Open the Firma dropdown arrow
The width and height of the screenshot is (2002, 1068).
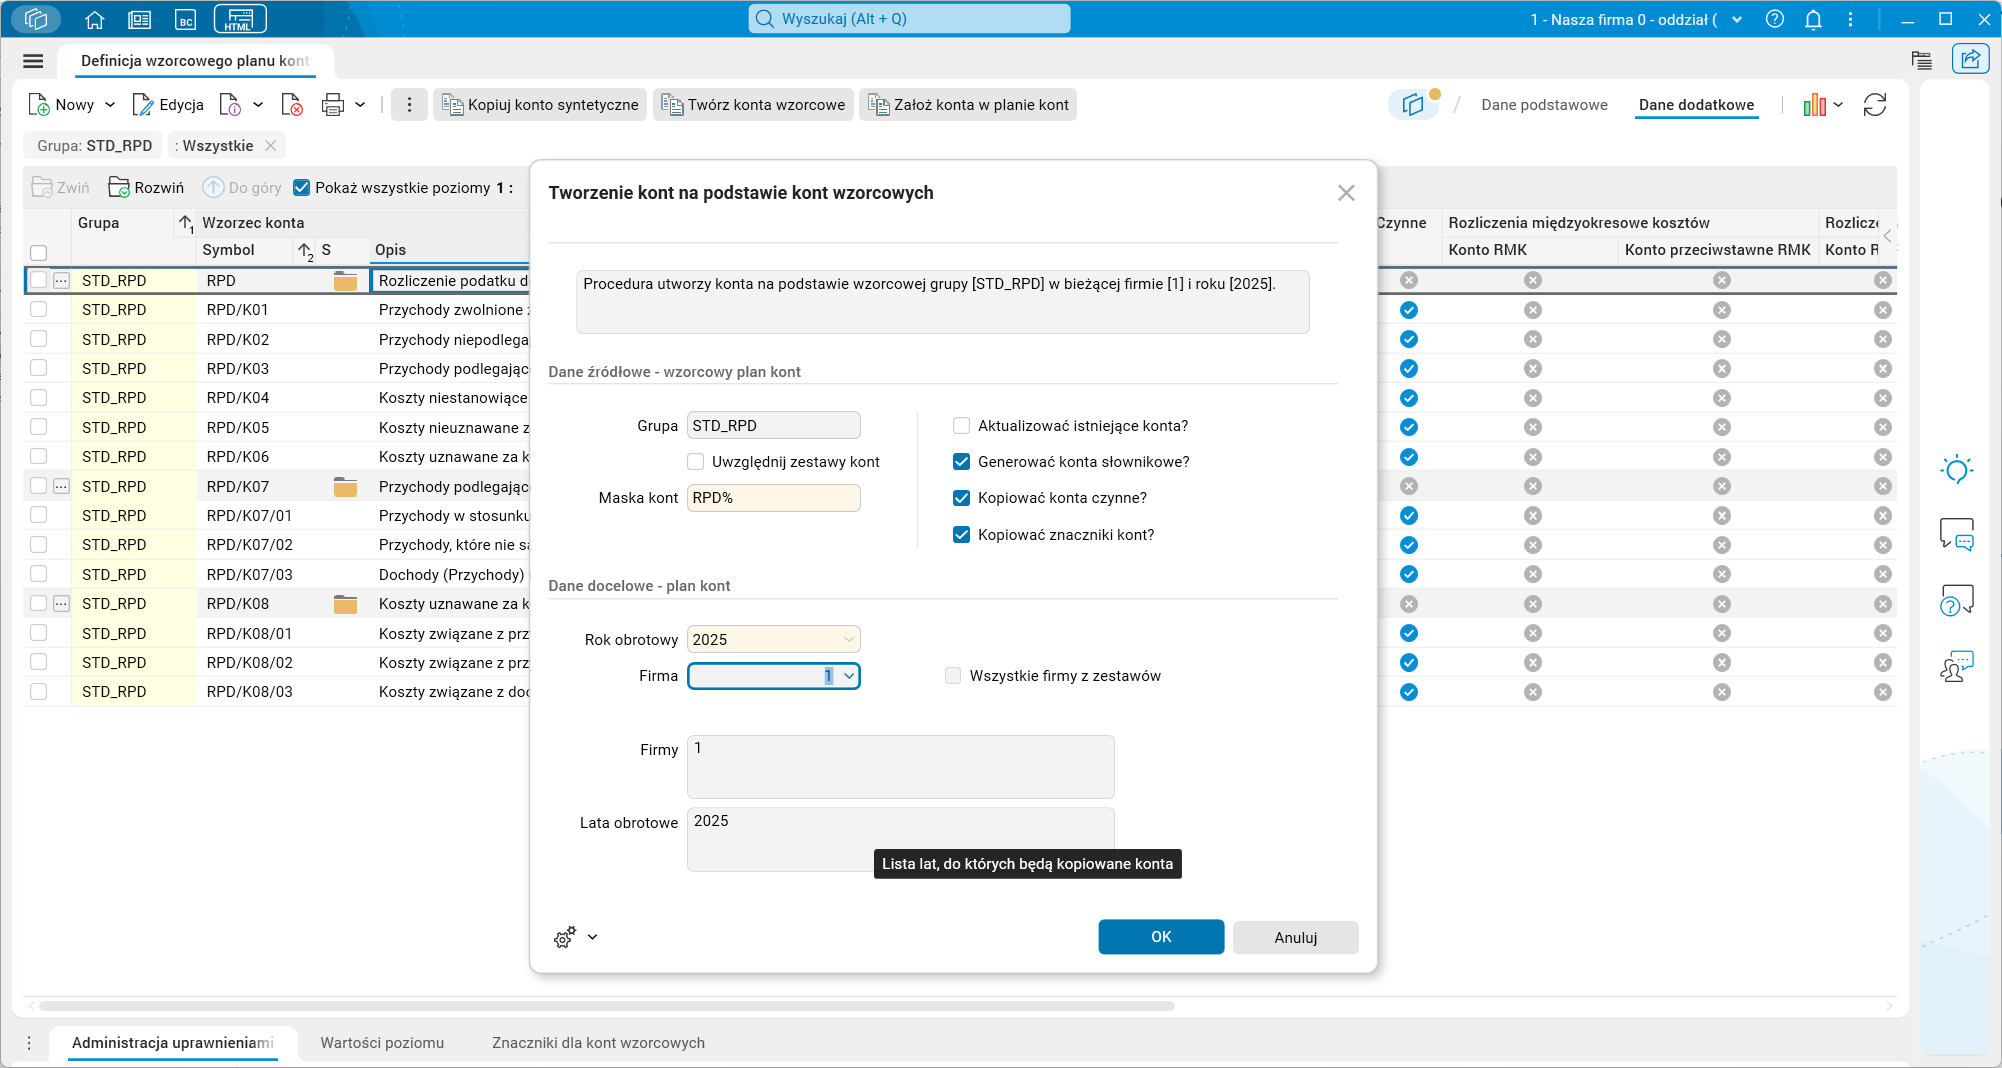pos(849,676)
